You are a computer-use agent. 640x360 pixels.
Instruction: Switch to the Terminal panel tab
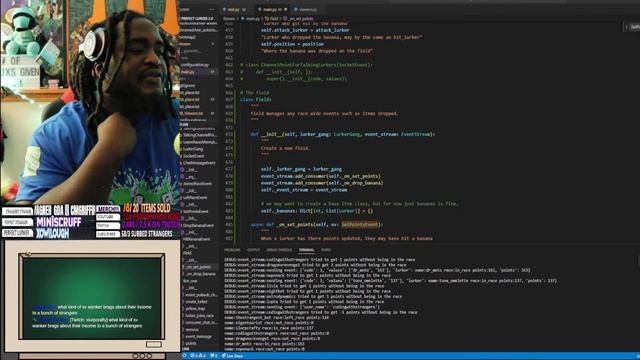click(306, 250)
